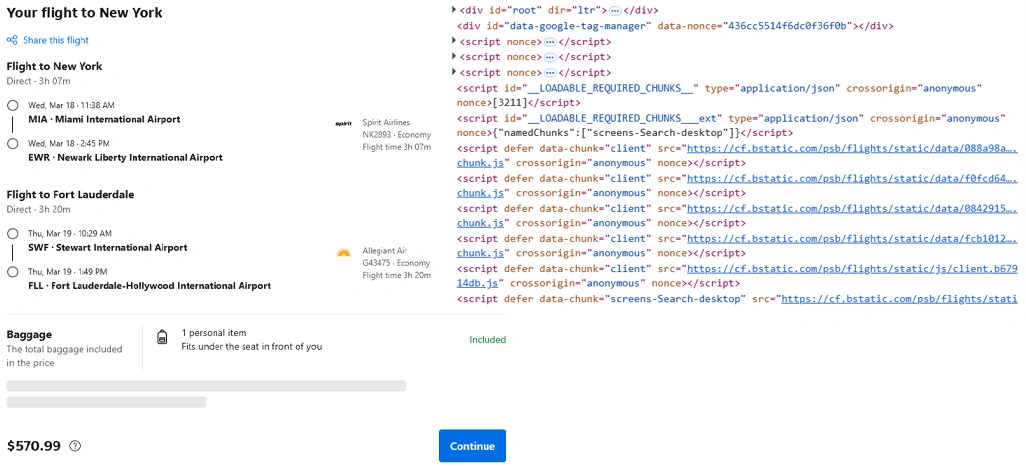This screenshot has height=466, width=1026.
Task: Expand the second script nonce node
Action: pyautogui.click(x=453, y=57)
